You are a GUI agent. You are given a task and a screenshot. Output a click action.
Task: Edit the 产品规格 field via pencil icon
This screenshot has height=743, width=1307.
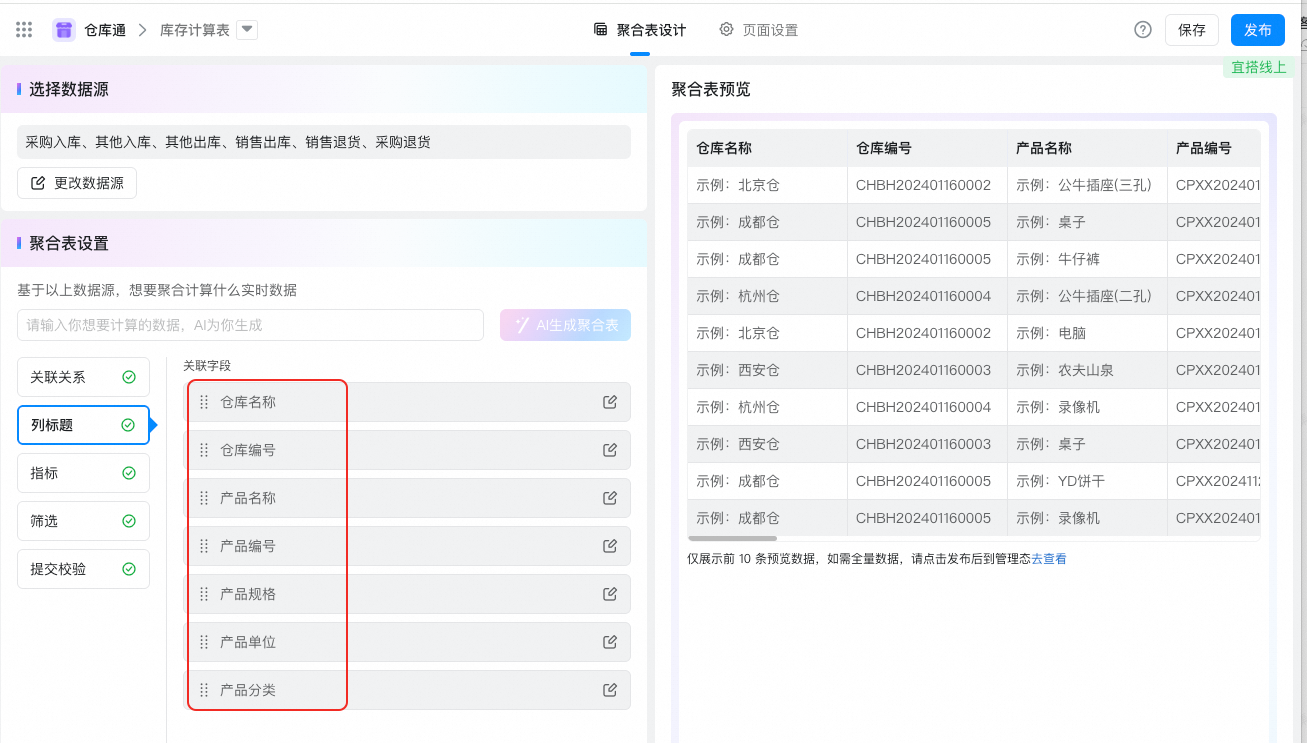pos(610,594)
